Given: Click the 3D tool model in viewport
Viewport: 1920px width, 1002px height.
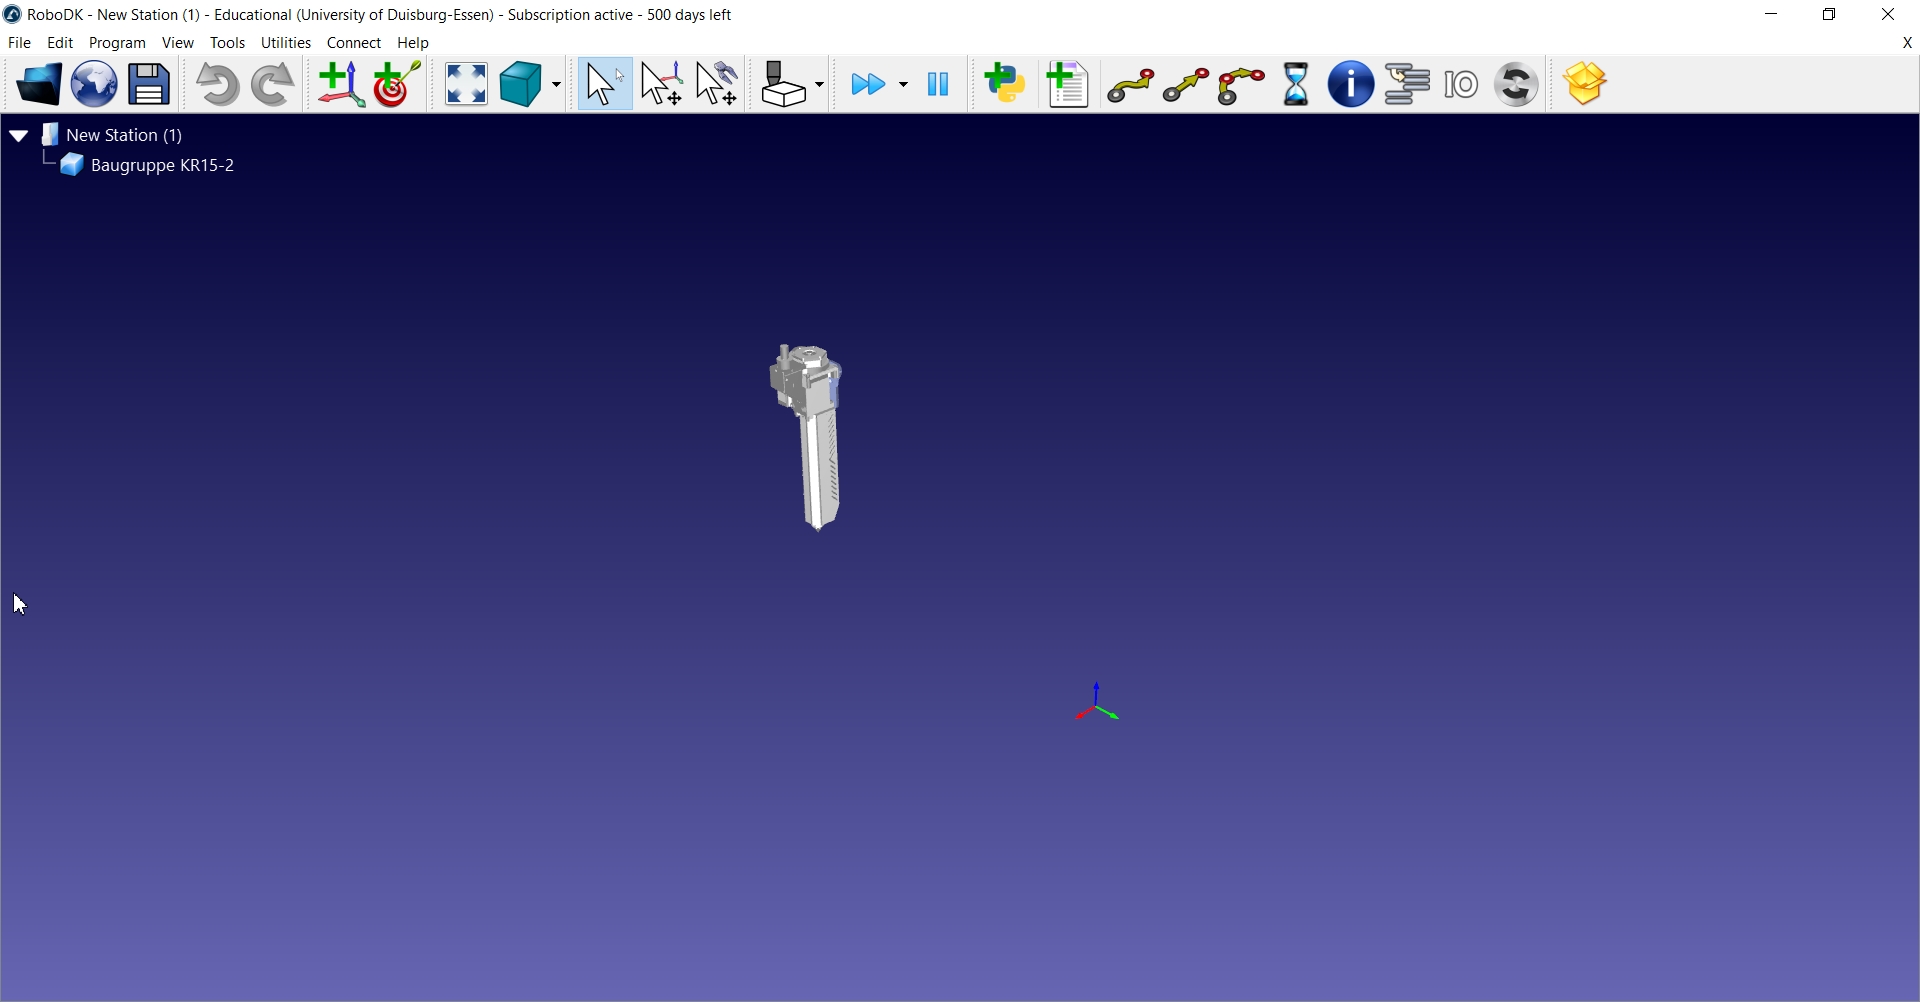Looking at the screenshot, I should pos(814,440).
